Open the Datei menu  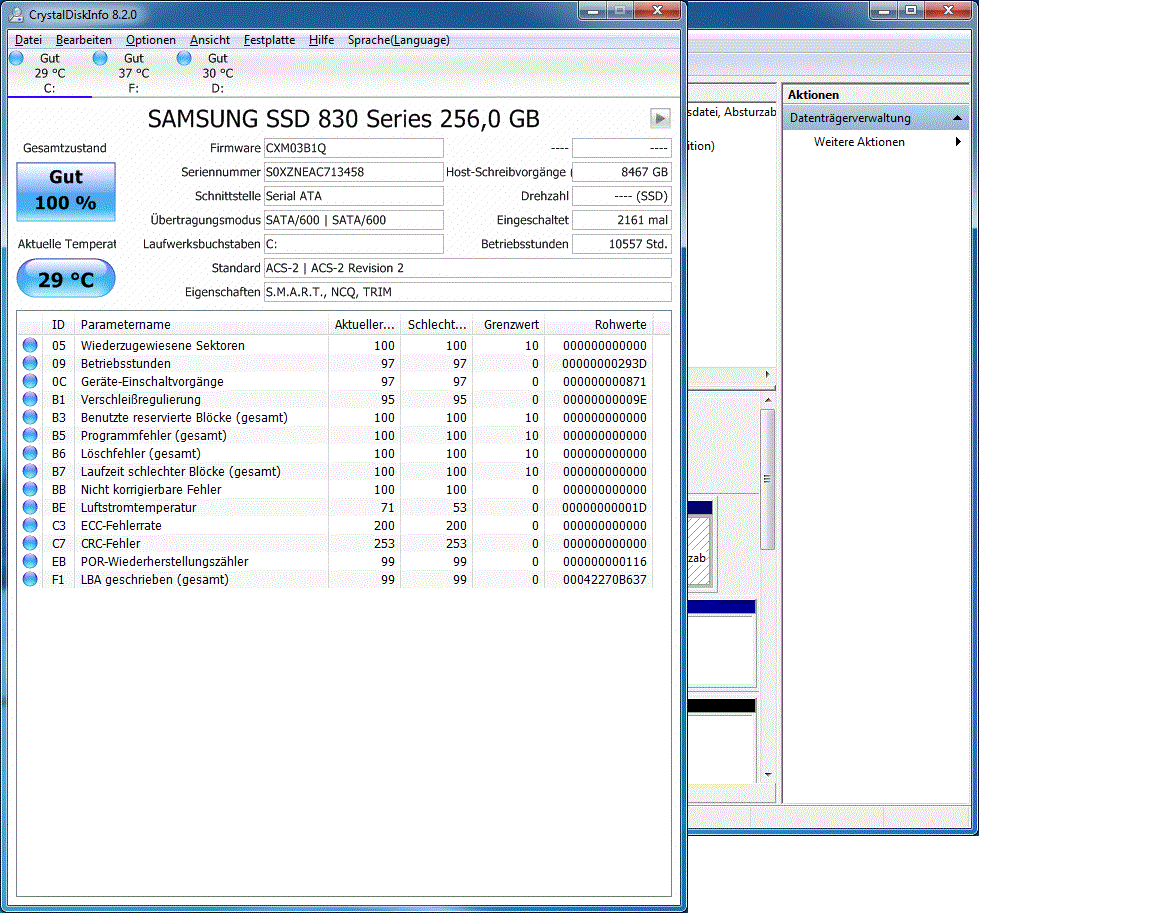[29, 40]
